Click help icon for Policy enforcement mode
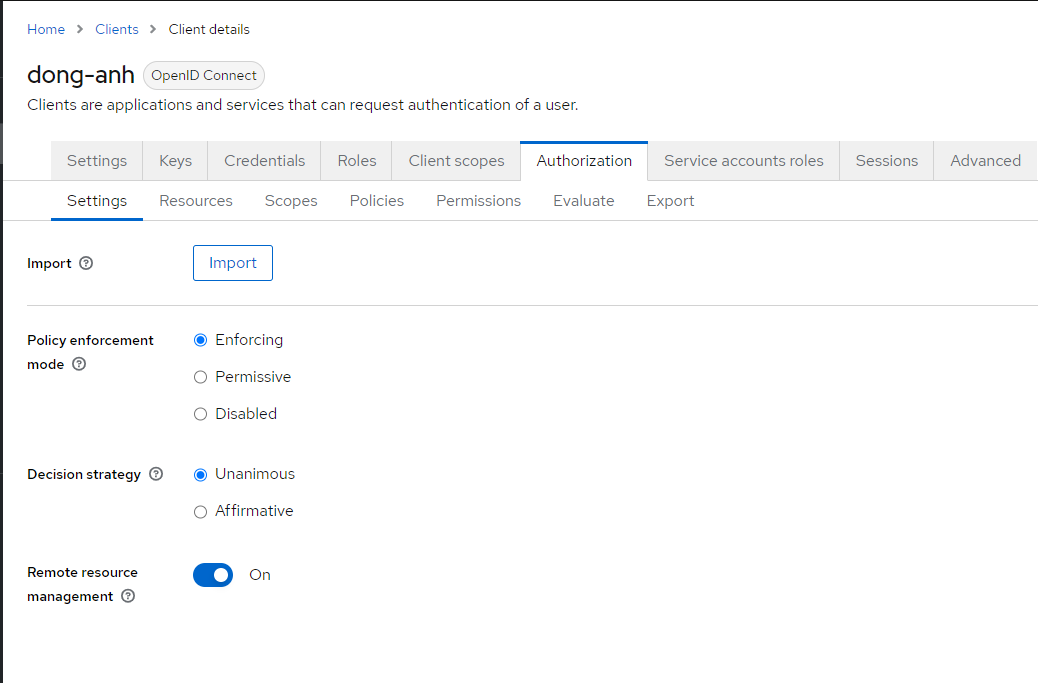1038x683 pixels. (79, 365)
